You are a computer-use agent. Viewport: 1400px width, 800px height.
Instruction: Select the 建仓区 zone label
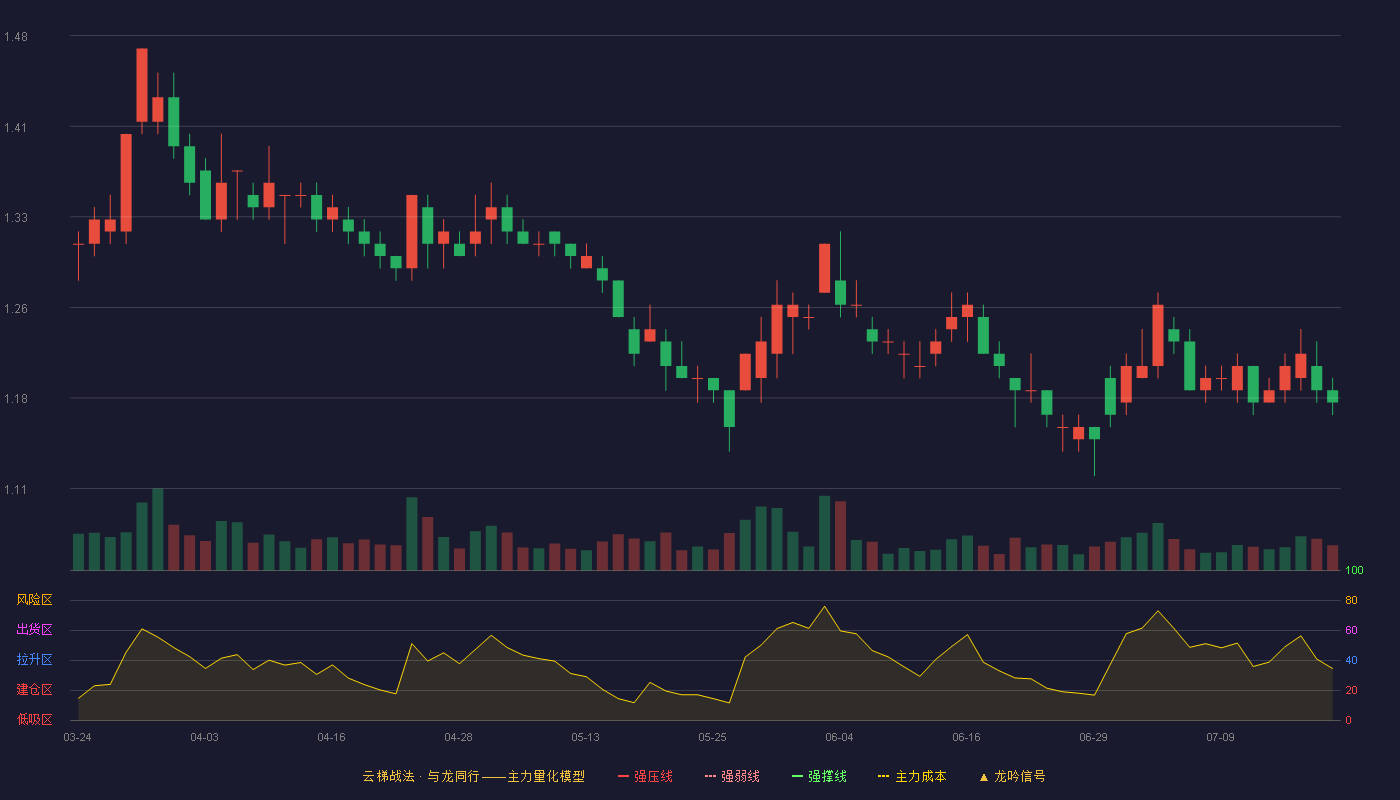(x=35, y=690)
